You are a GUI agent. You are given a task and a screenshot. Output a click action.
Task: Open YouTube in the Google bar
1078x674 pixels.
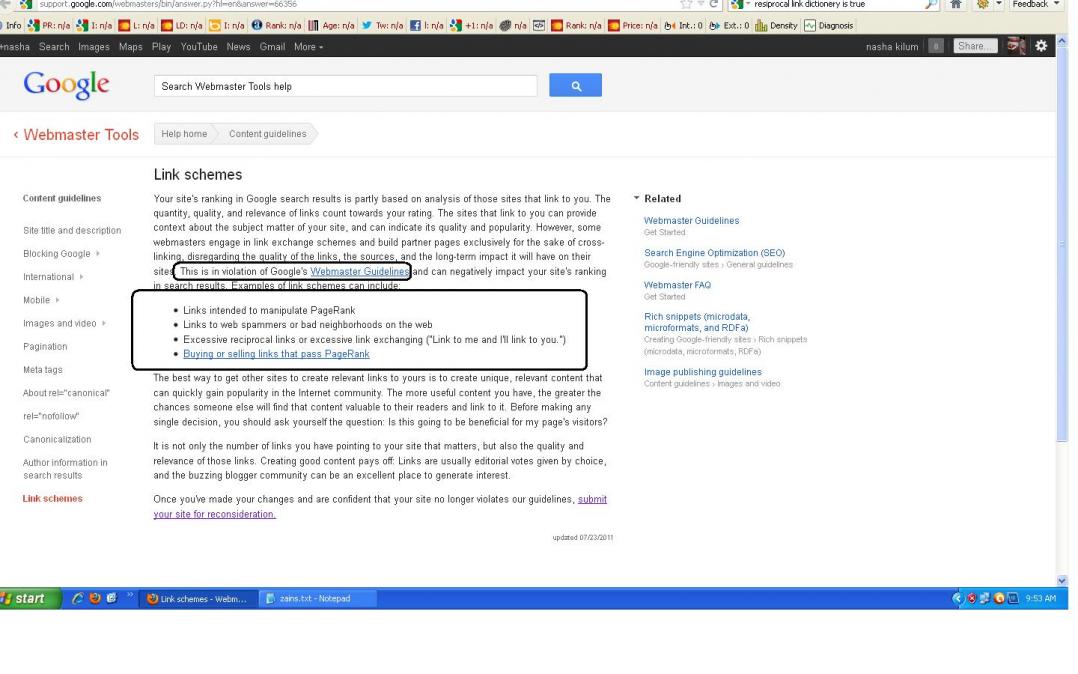(199, 47)
